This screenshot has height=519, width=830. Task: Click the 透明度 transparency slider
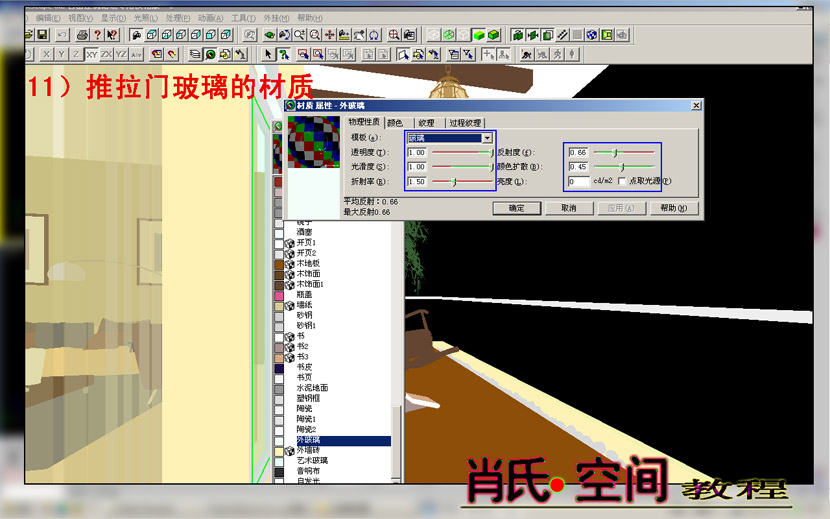click(462, 153)
